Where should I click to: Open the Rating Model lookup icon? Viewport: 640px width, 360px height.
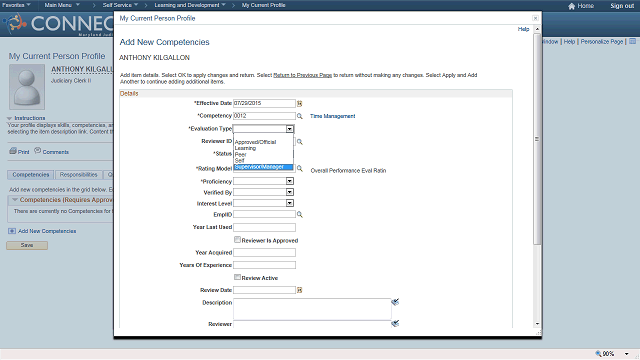tap(300, 169)
